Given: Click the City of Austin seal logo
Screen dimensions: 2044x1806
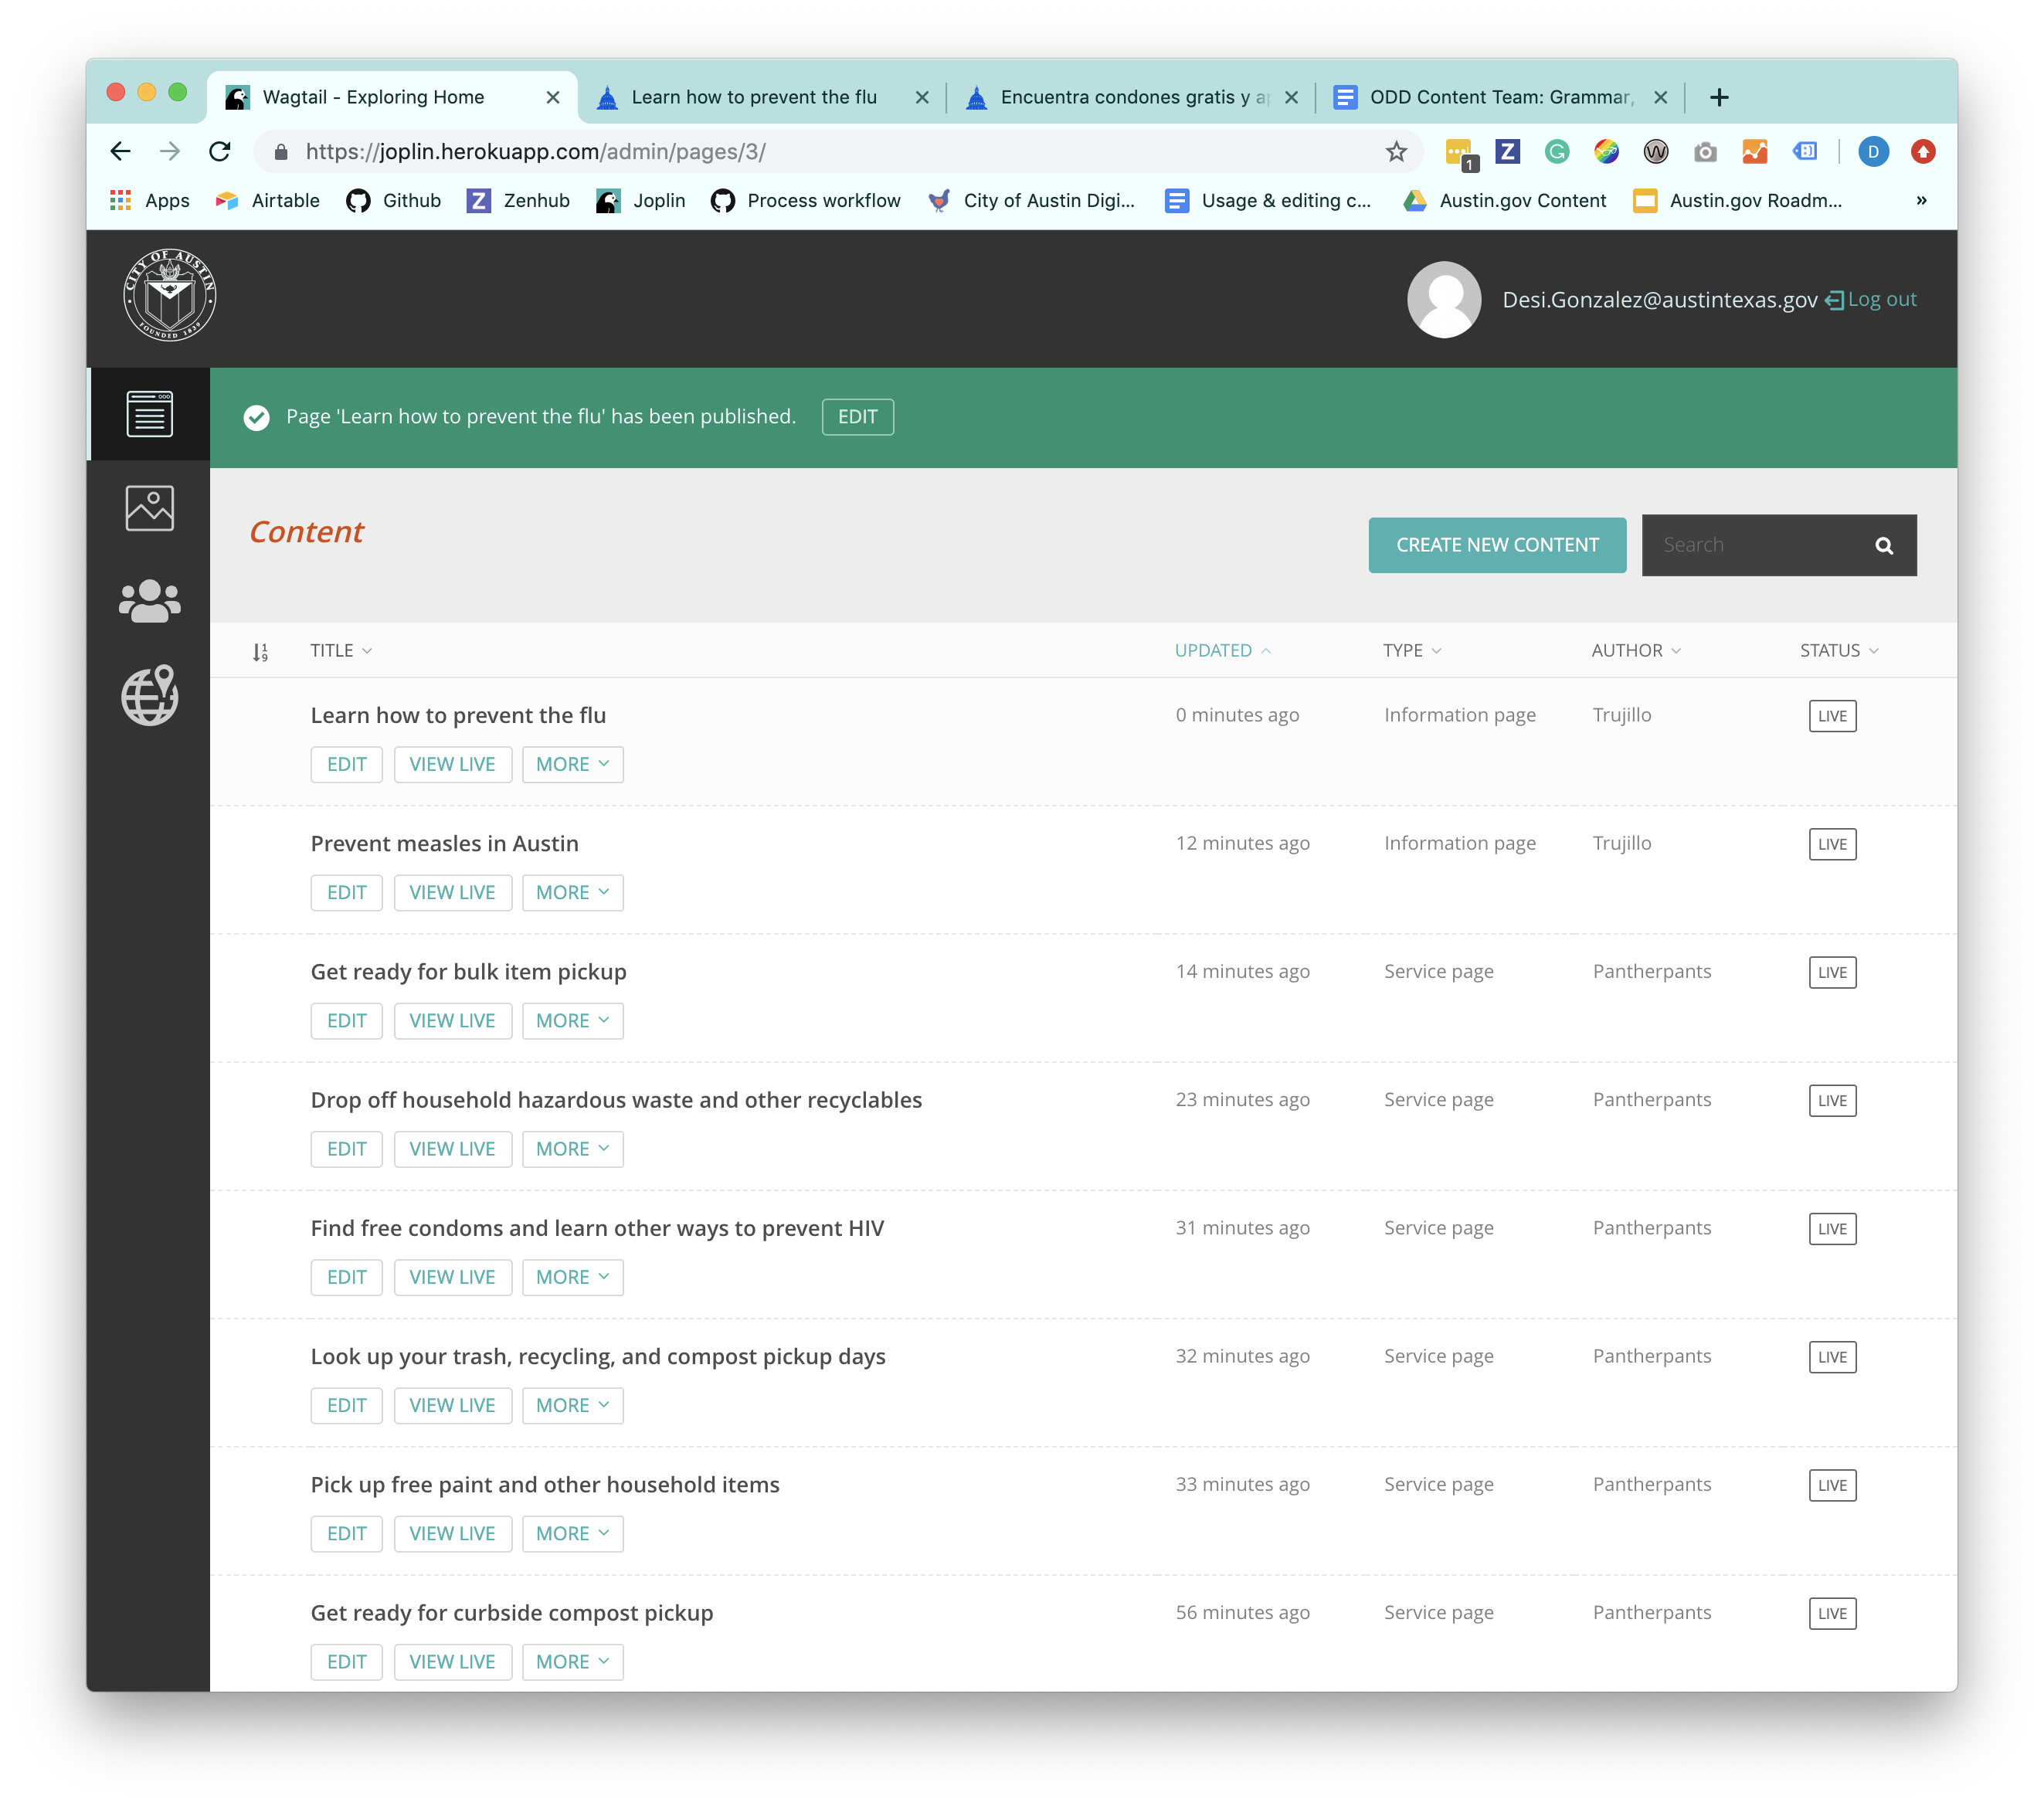Looking at the screenshot, I should (169, 296).
